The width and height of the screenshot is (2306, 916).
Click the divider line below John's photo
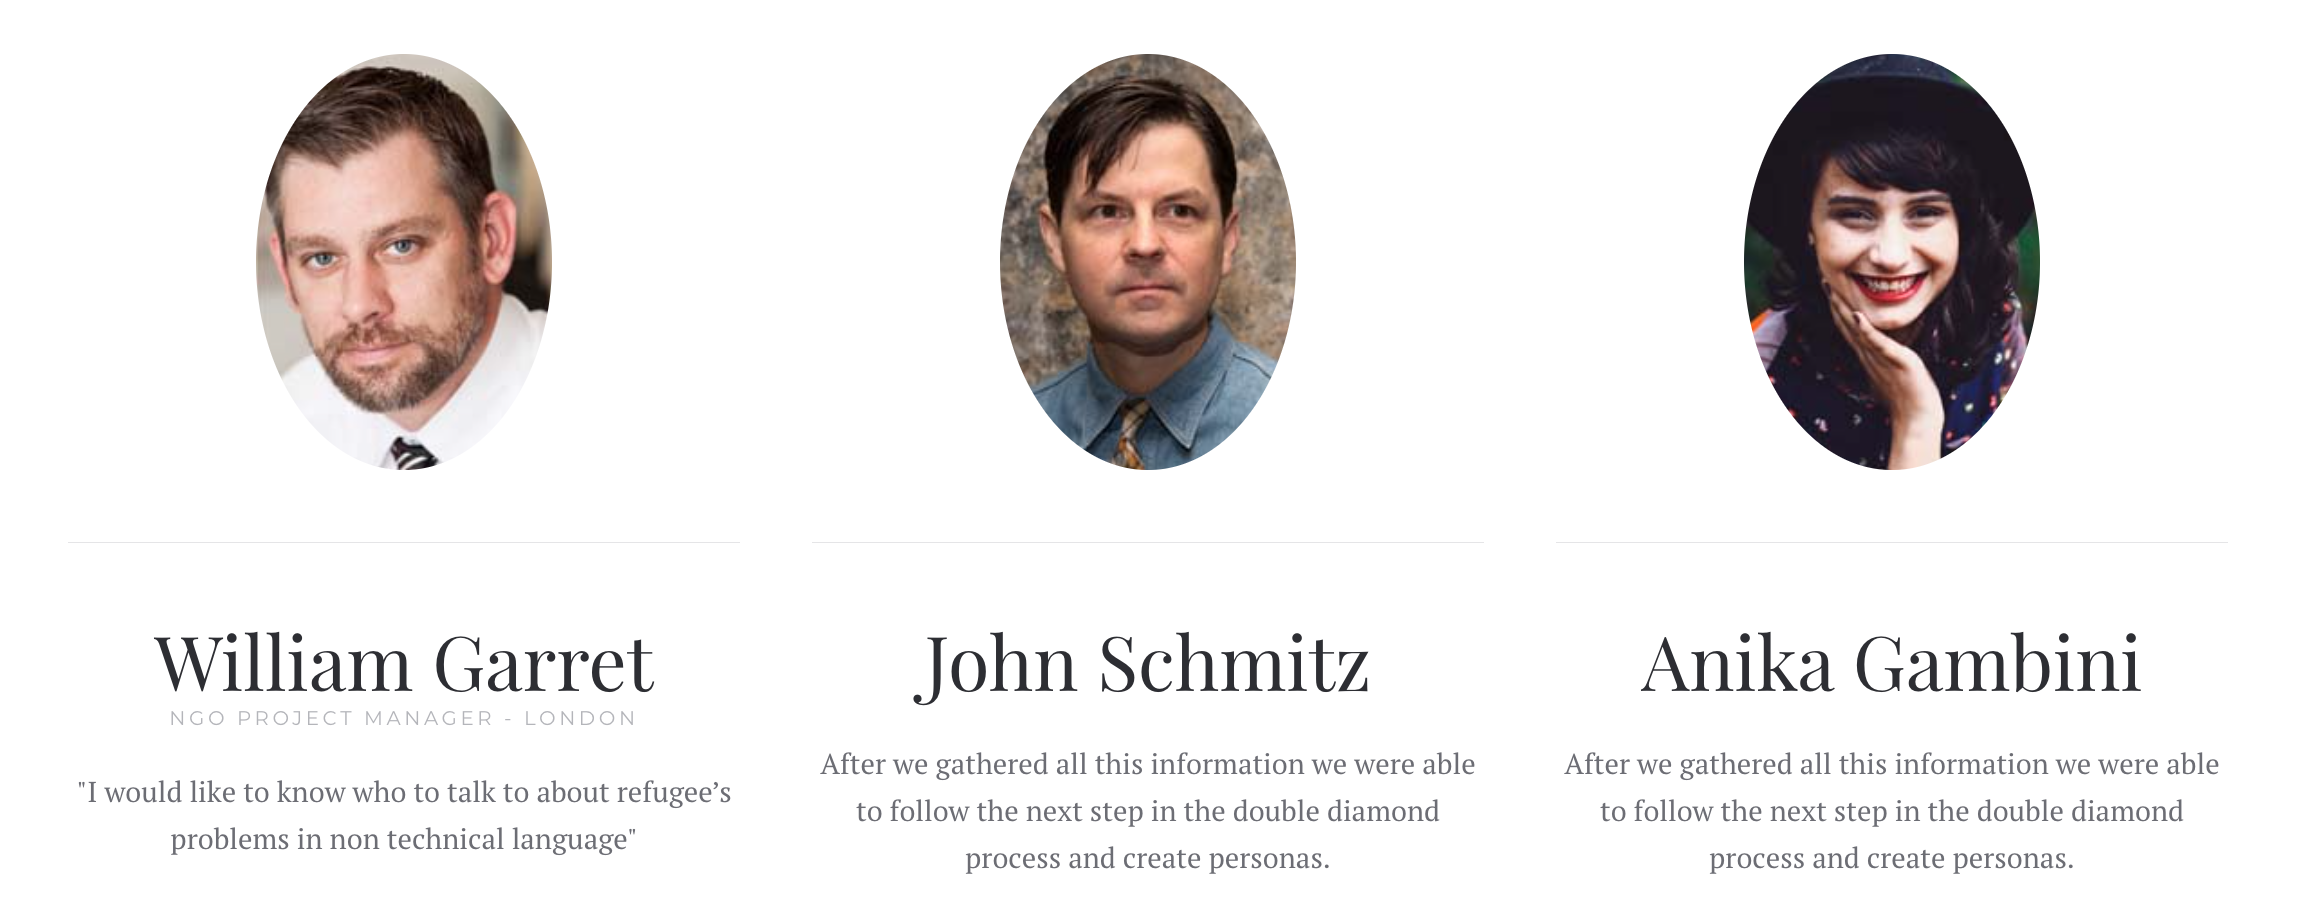[1148, 542]
